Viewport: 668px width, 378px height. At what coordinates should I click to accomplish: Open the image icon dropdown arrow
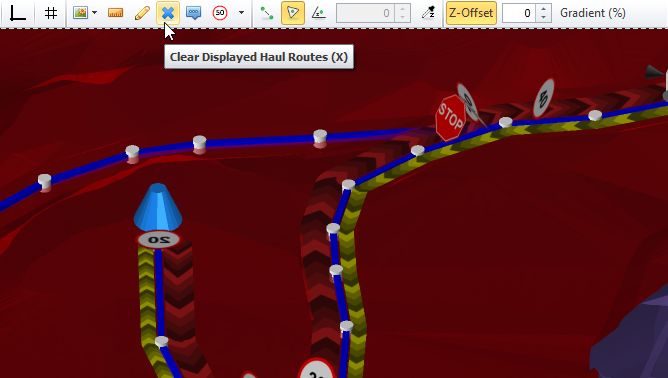(95, 13)
